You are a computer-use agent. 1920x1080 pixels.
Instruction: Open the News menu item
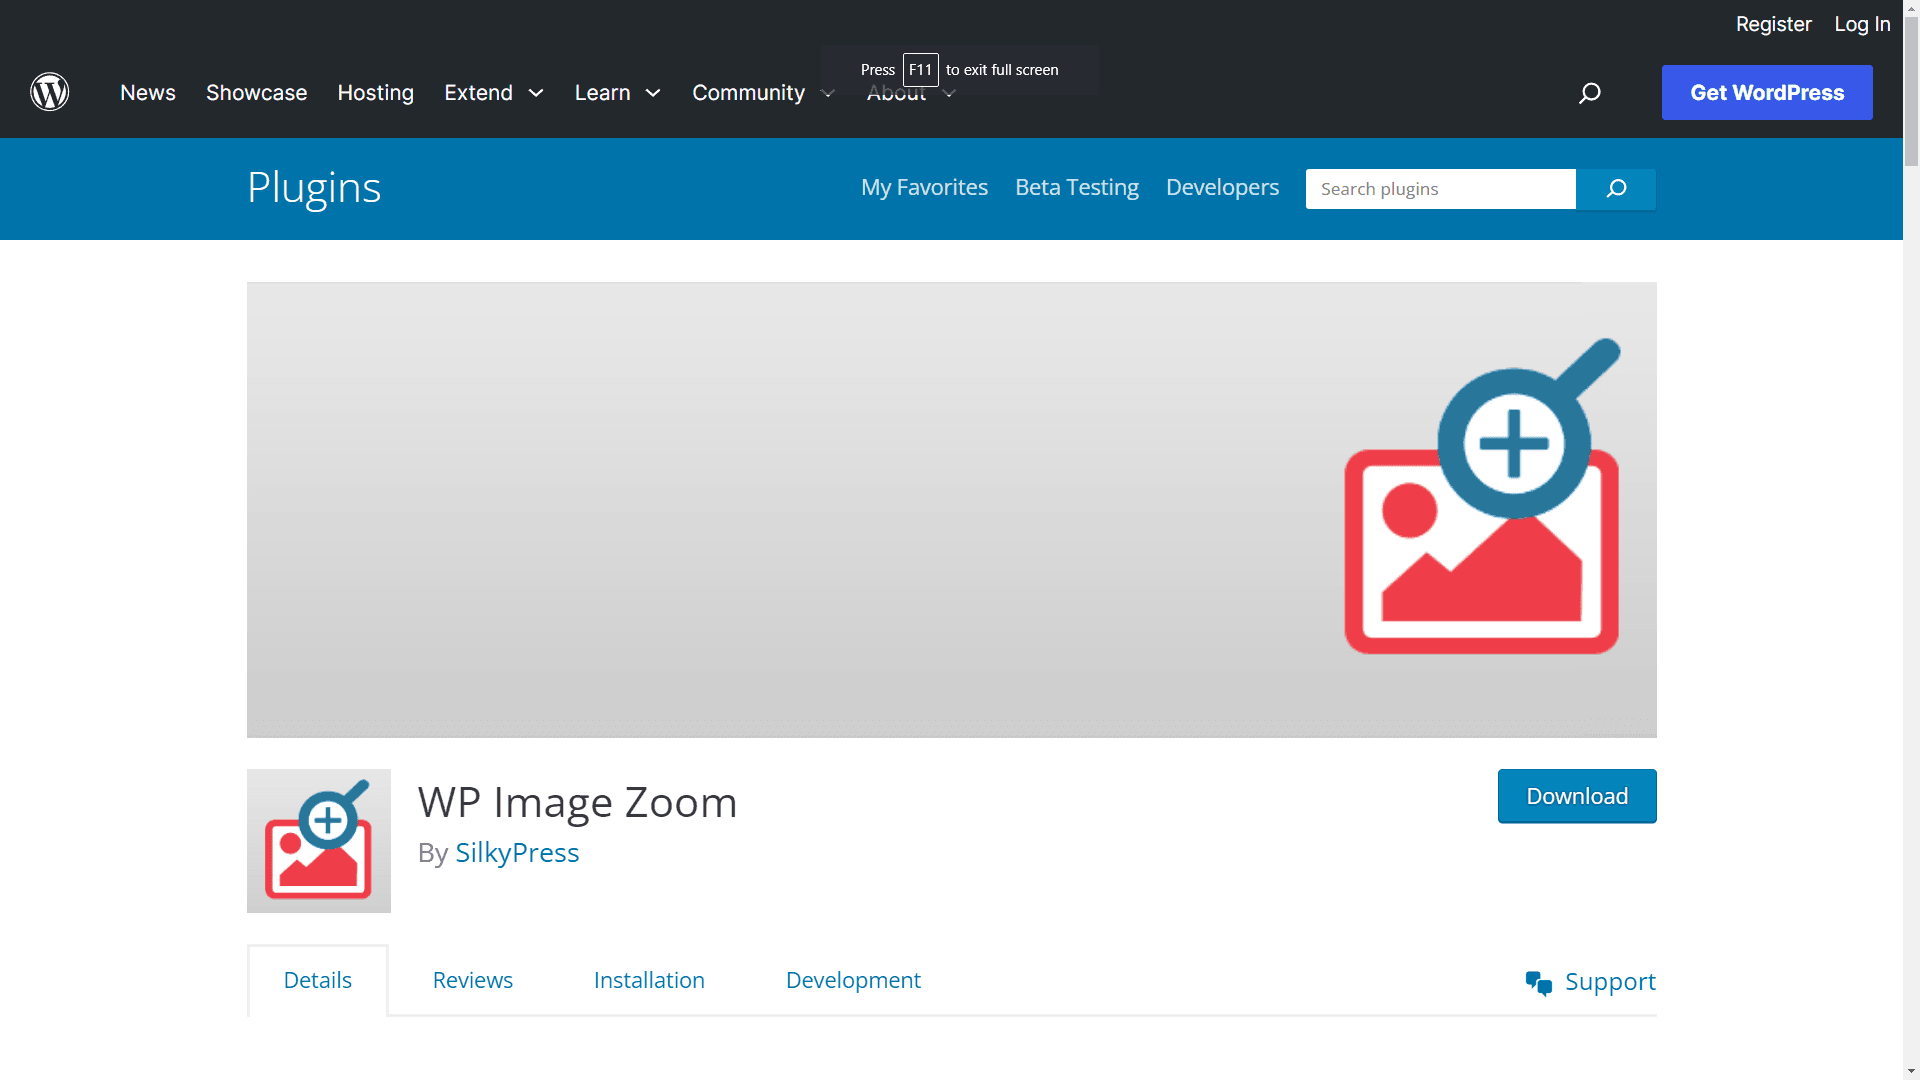click(x=148, y=93)
